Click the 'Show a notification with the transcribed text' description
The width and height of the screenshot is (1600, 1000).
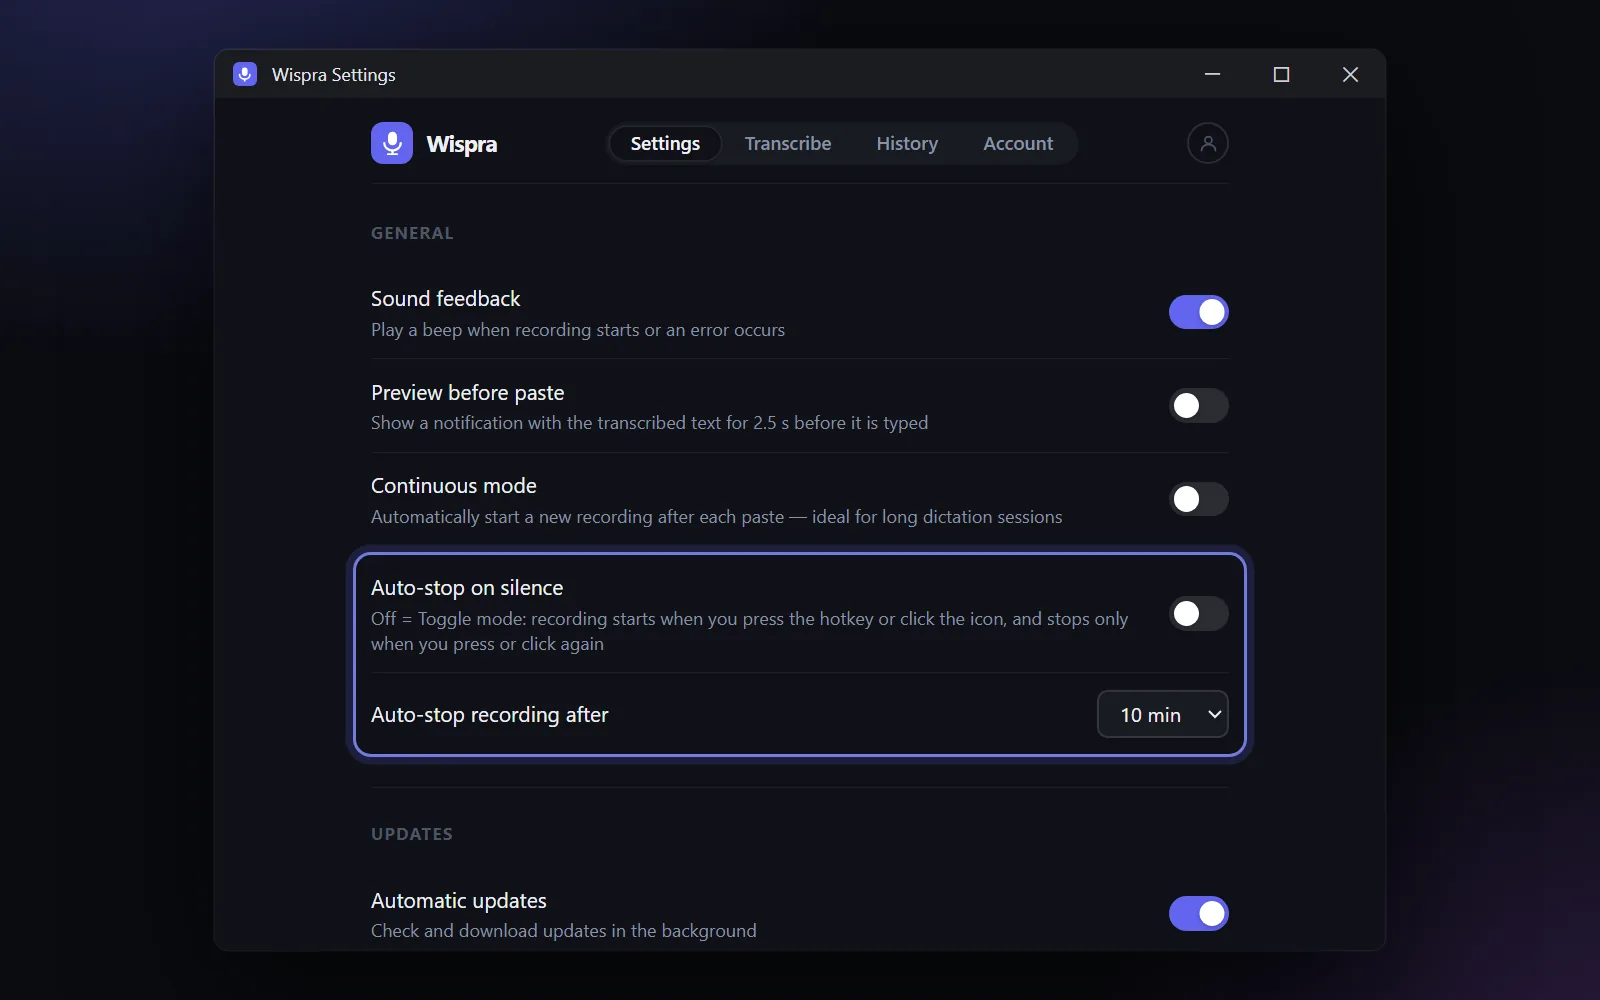click(650, 423)
